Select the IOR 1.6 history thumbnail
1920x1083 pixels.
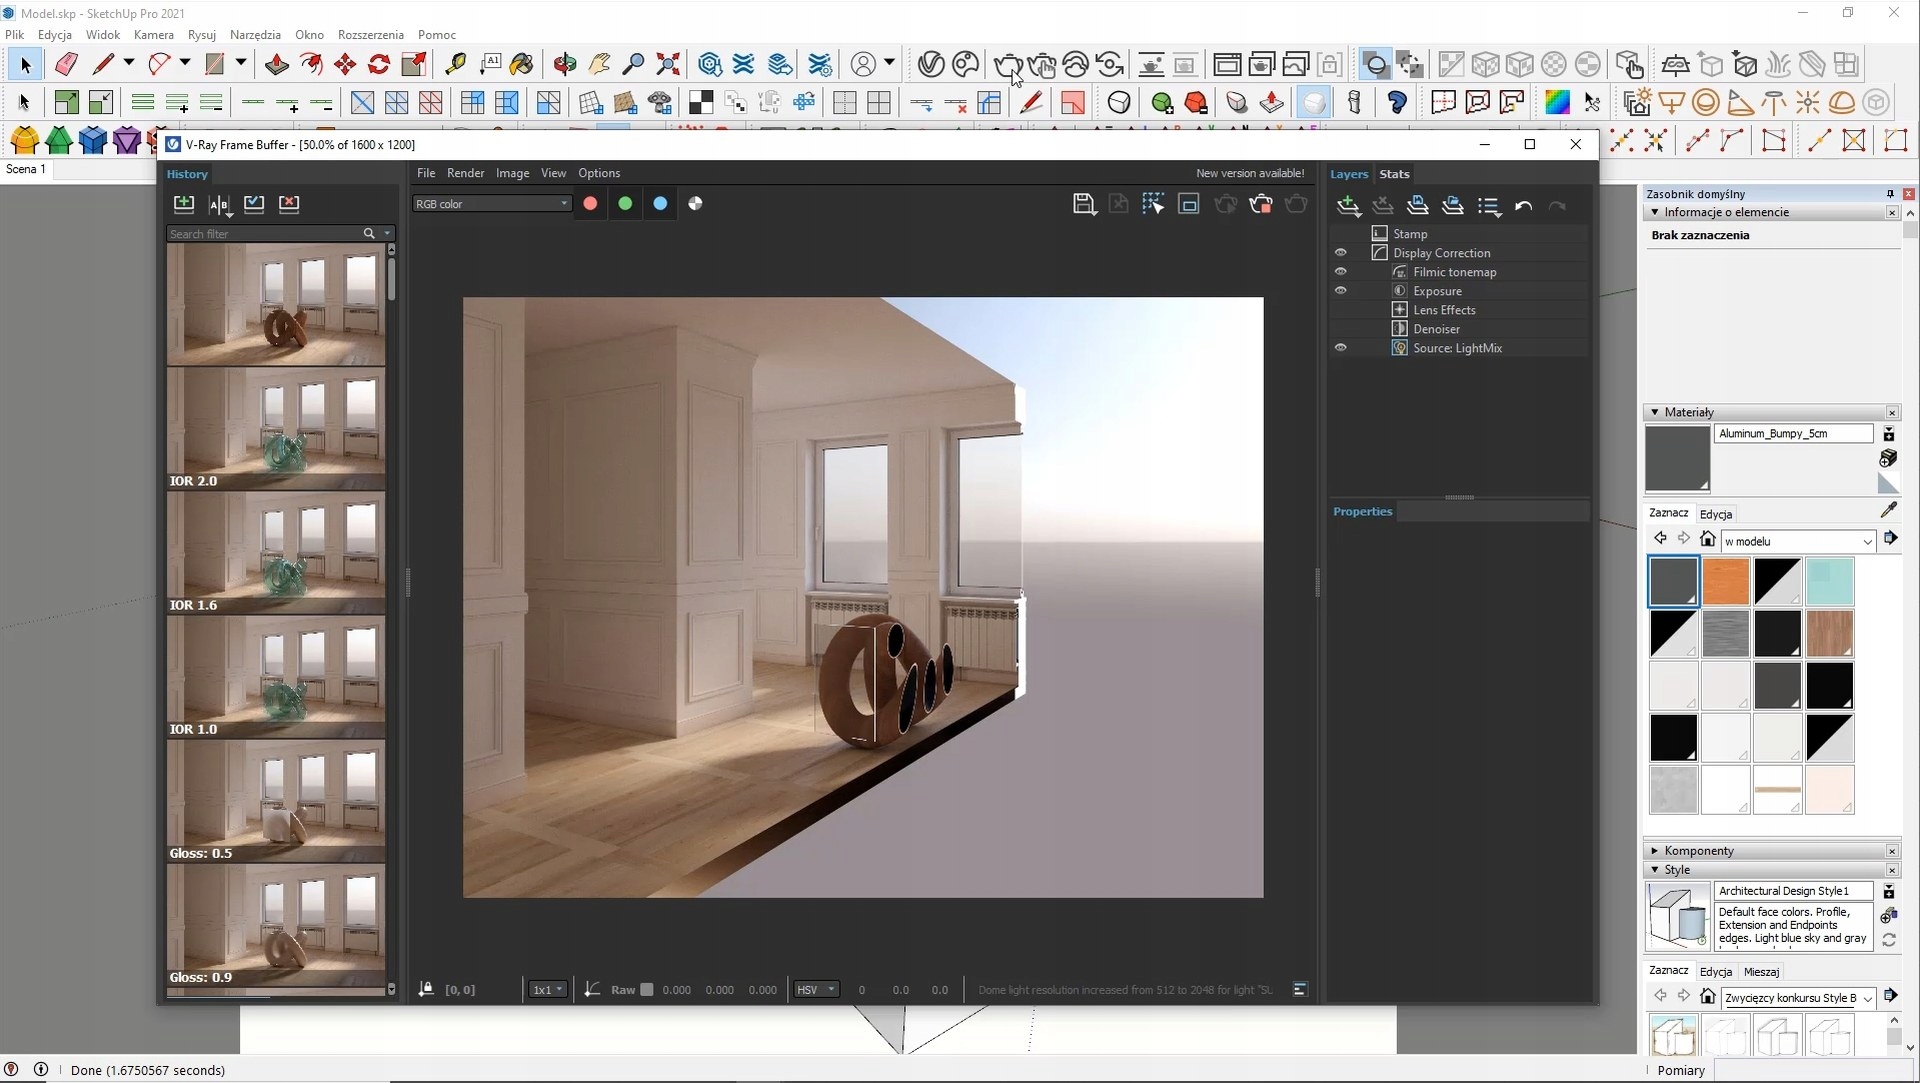[275, 552]
